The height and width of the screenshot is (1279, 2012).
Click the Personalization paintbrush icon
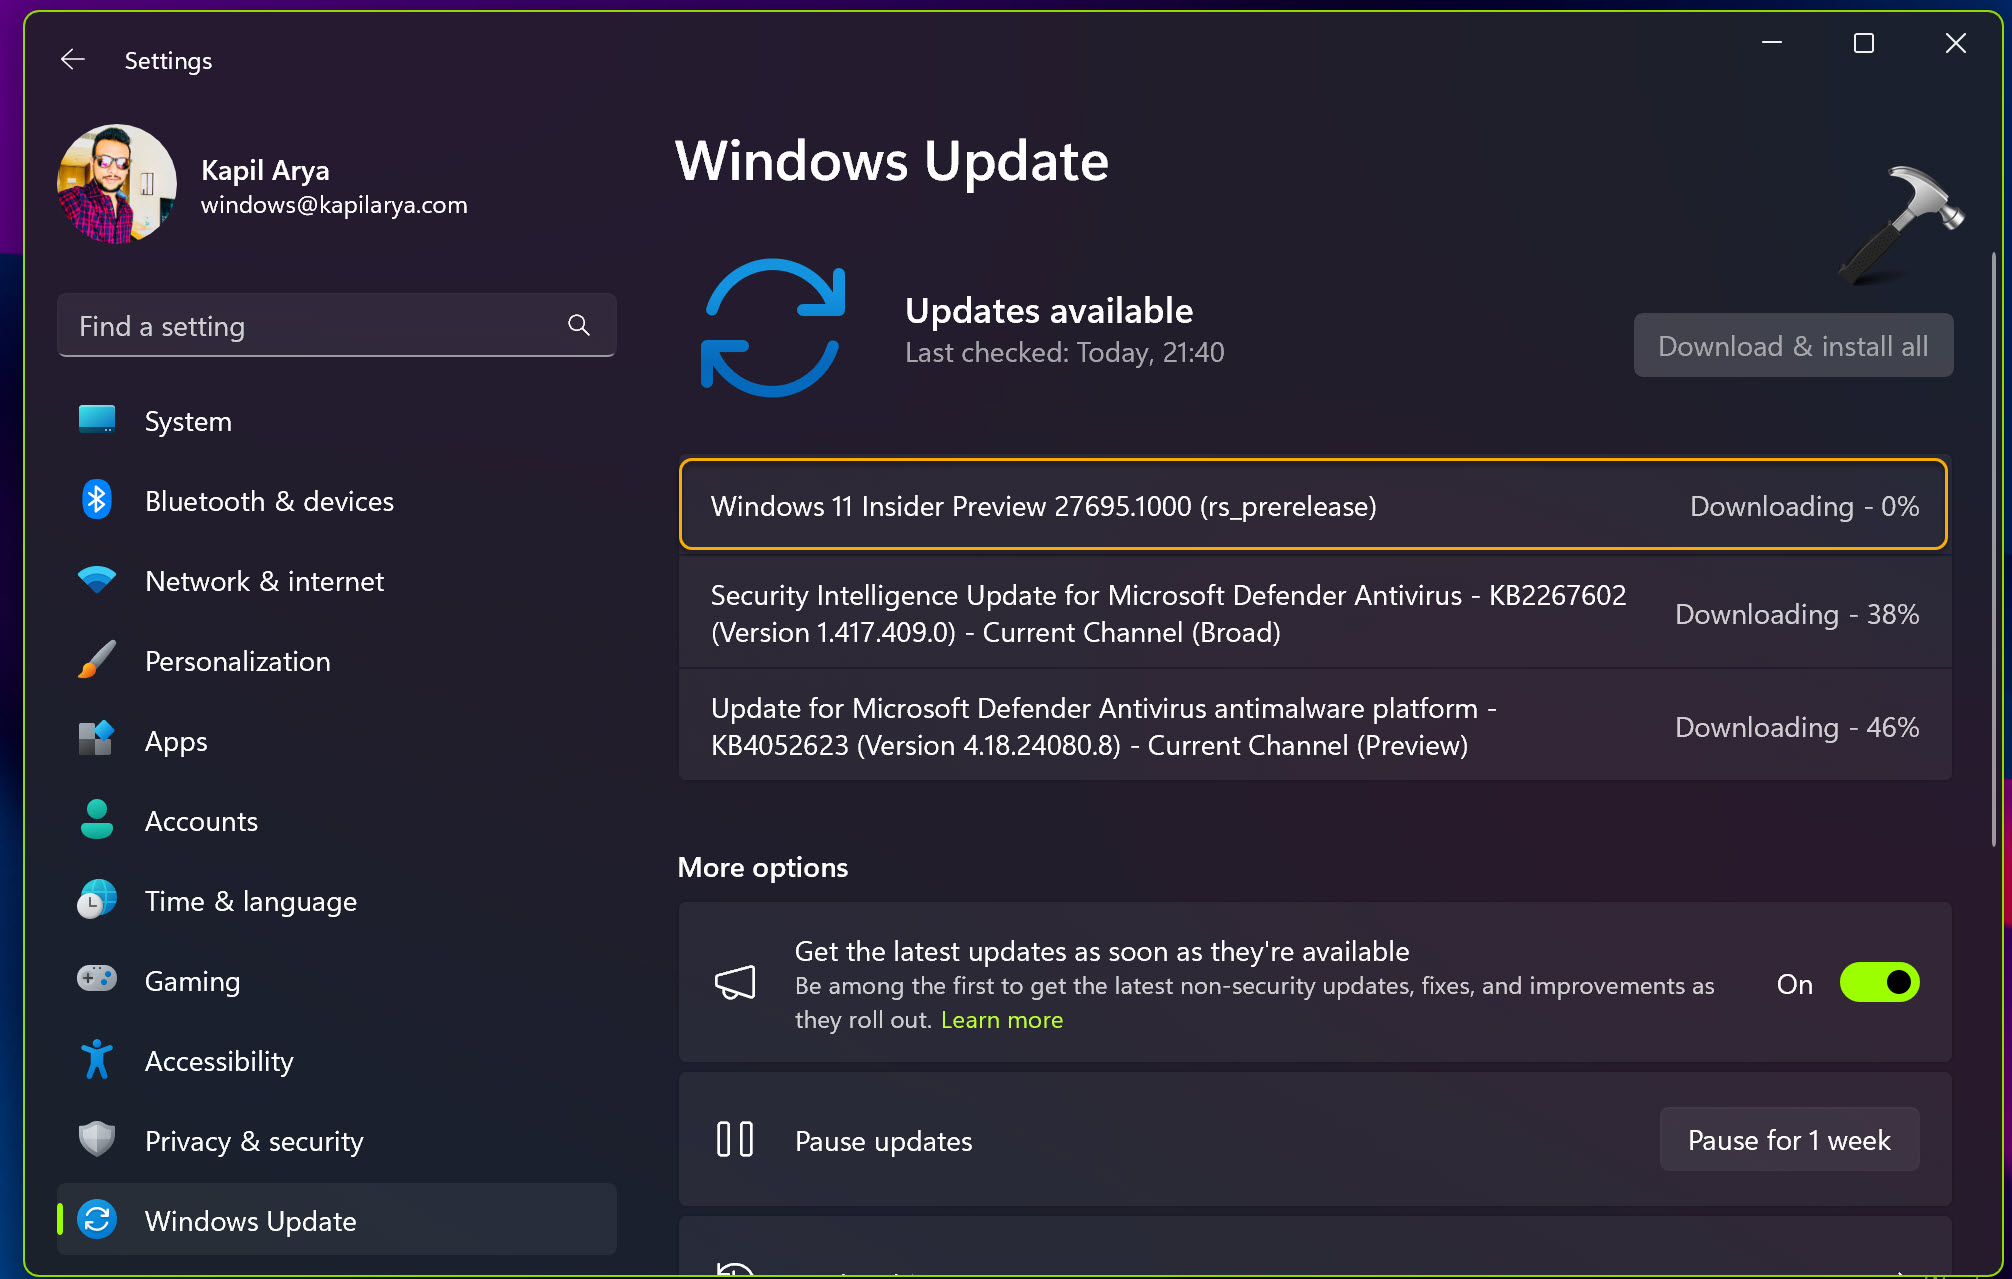click(97, 660)
